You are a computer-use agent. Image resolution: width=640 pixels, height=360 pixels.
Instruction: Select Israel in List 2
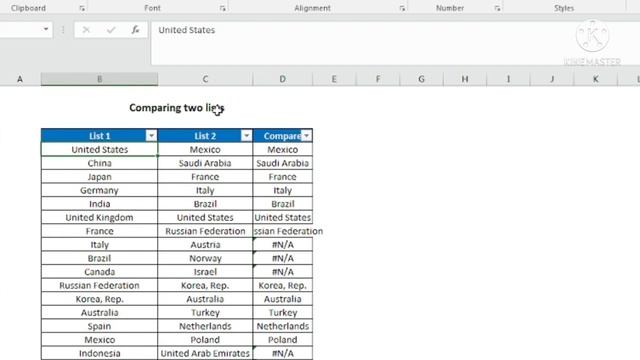pyautogui.click(x=205, y=271)
